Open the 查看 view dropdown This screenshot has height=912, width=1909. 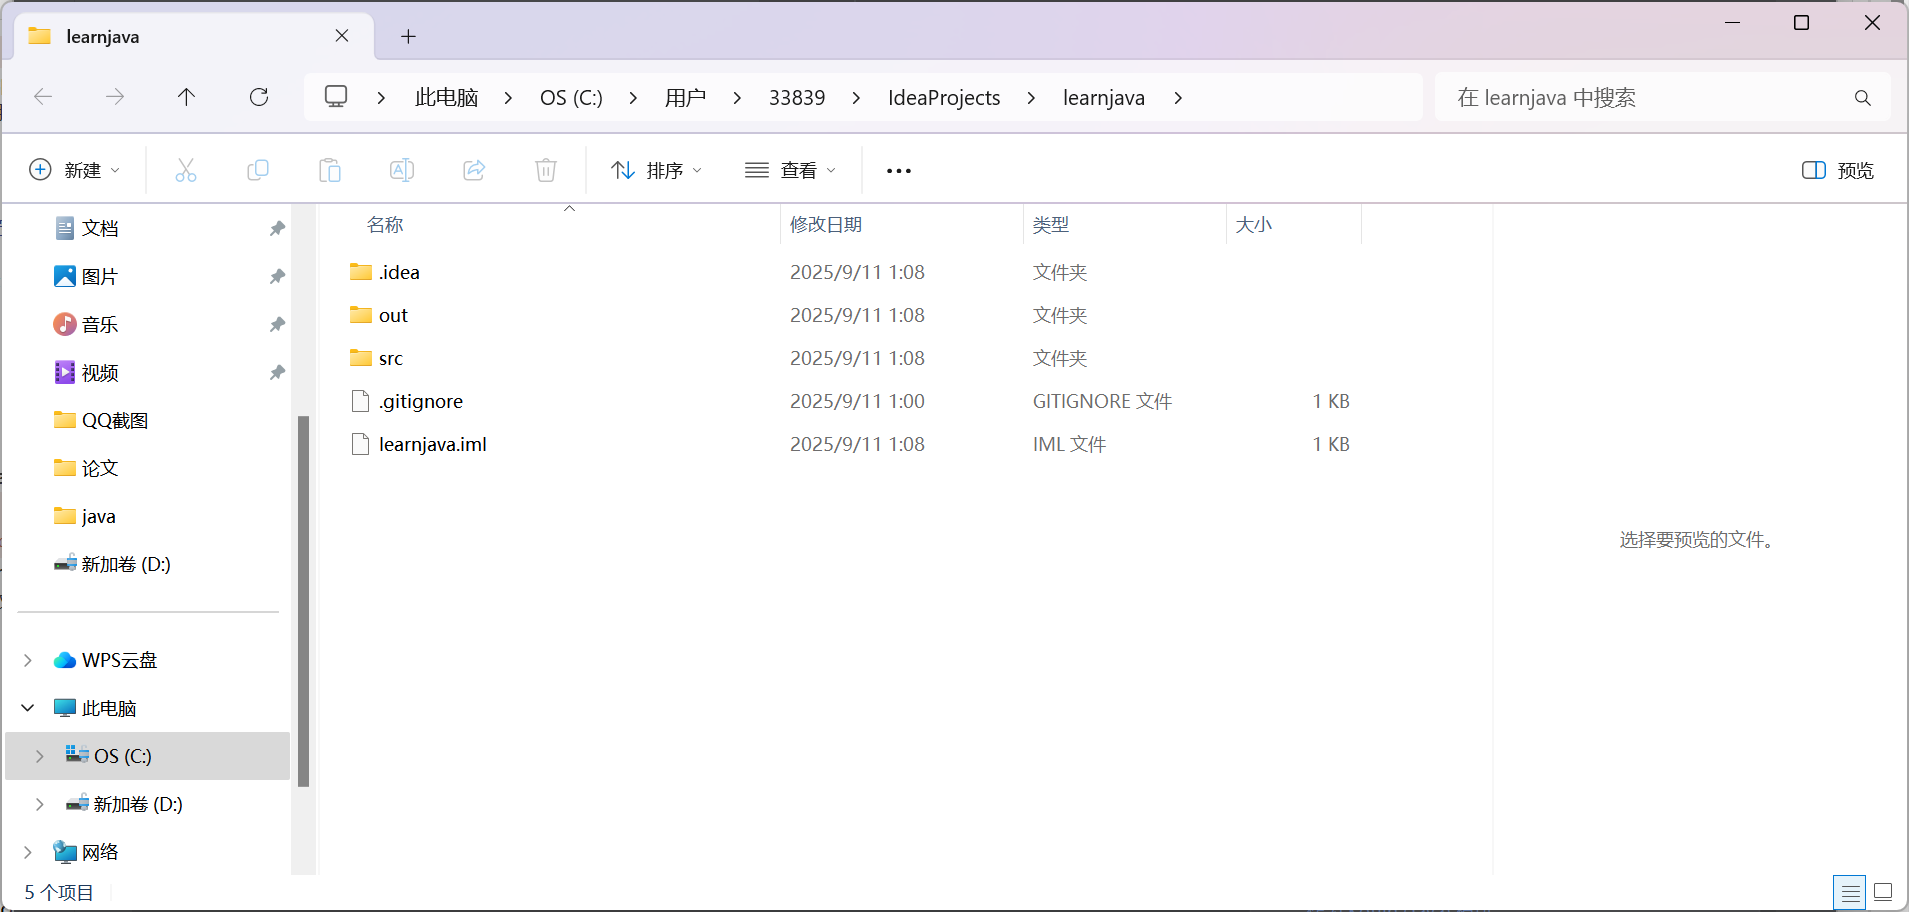coord(790,169)
